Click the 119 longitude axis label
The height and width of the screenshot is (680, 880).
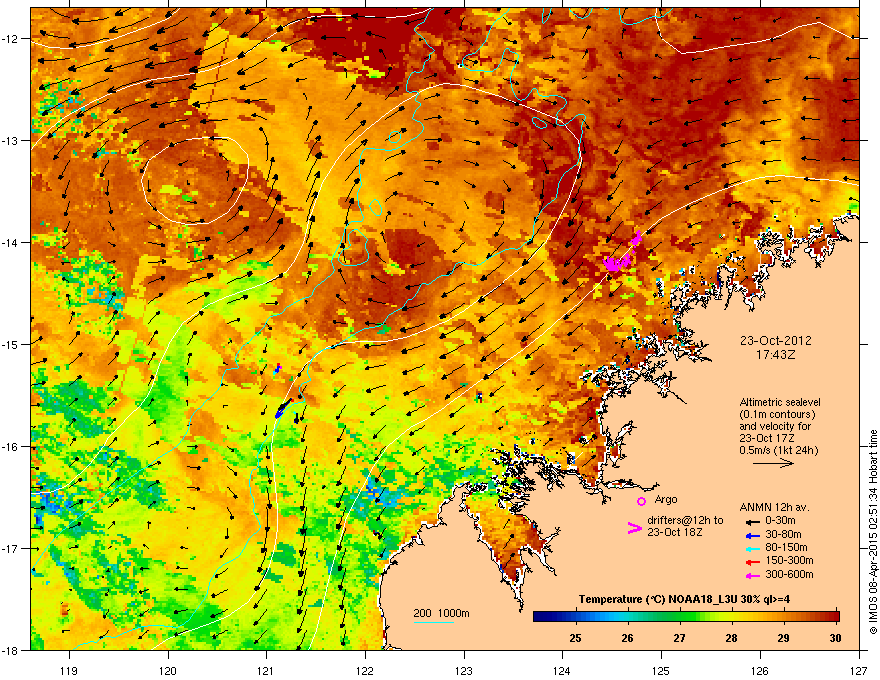click(x=69, y=670)
